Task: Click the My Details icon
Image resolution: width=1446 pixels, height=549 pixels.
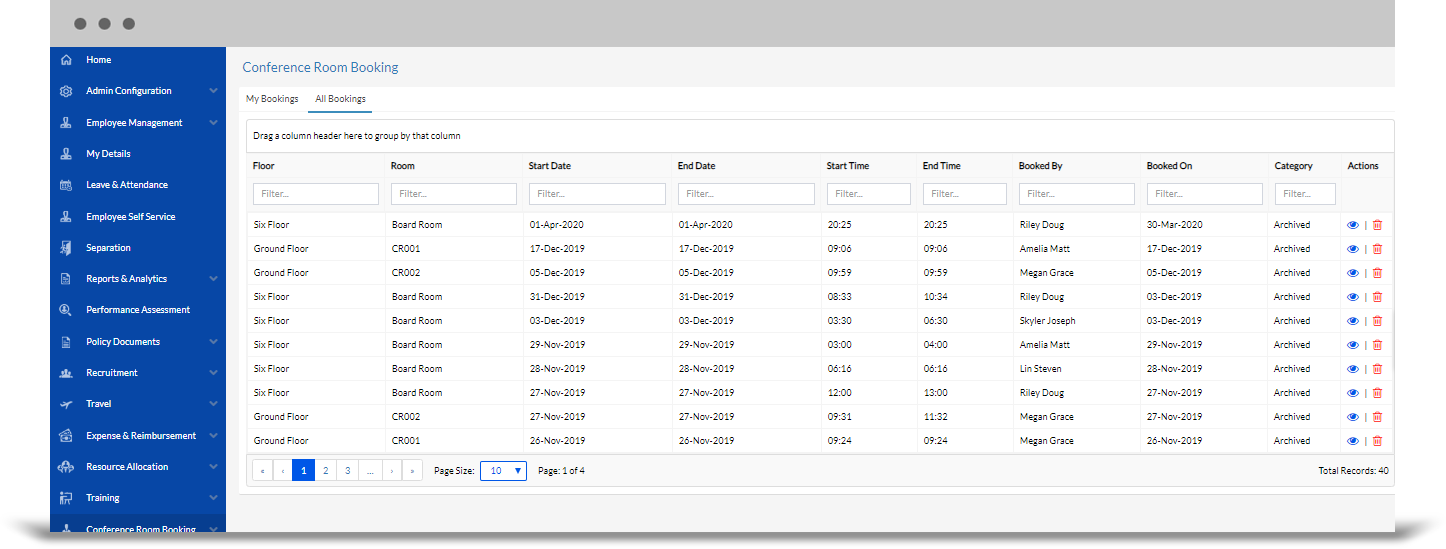Action: (66, 154)
